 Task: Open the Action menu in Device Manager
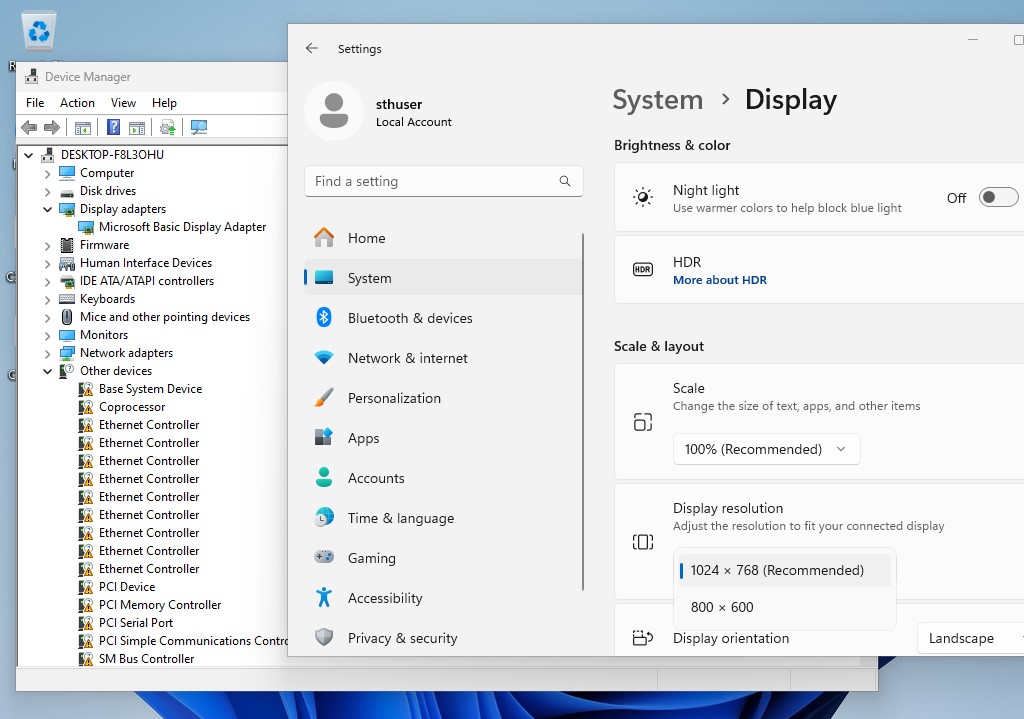[x=77, y=103]
